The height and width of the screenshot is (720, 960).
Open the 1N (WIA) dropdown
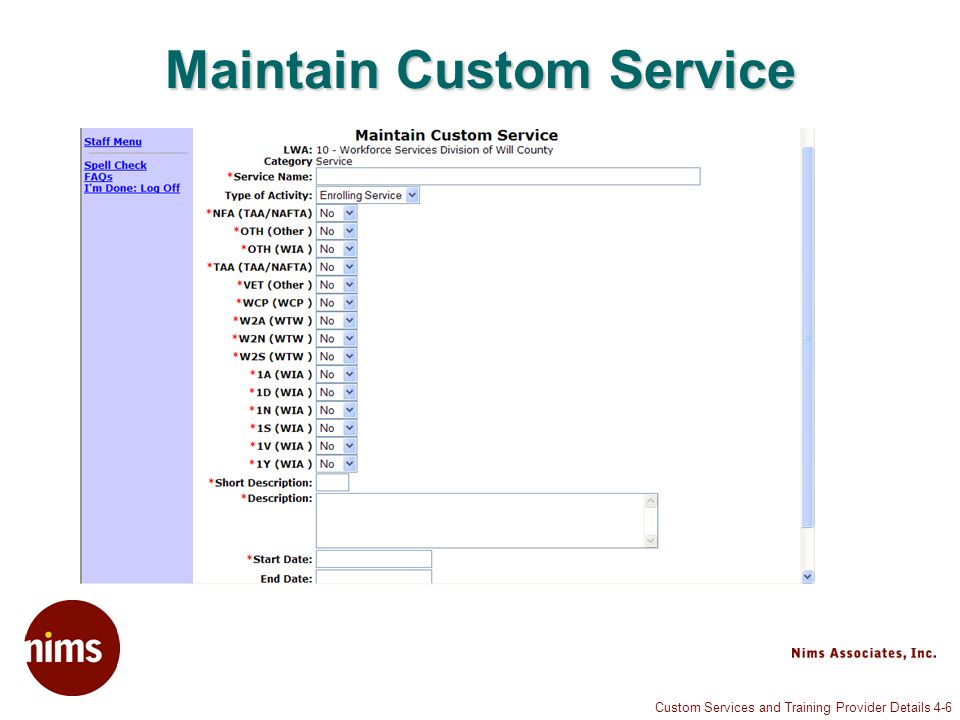click(x=336, y=410)
